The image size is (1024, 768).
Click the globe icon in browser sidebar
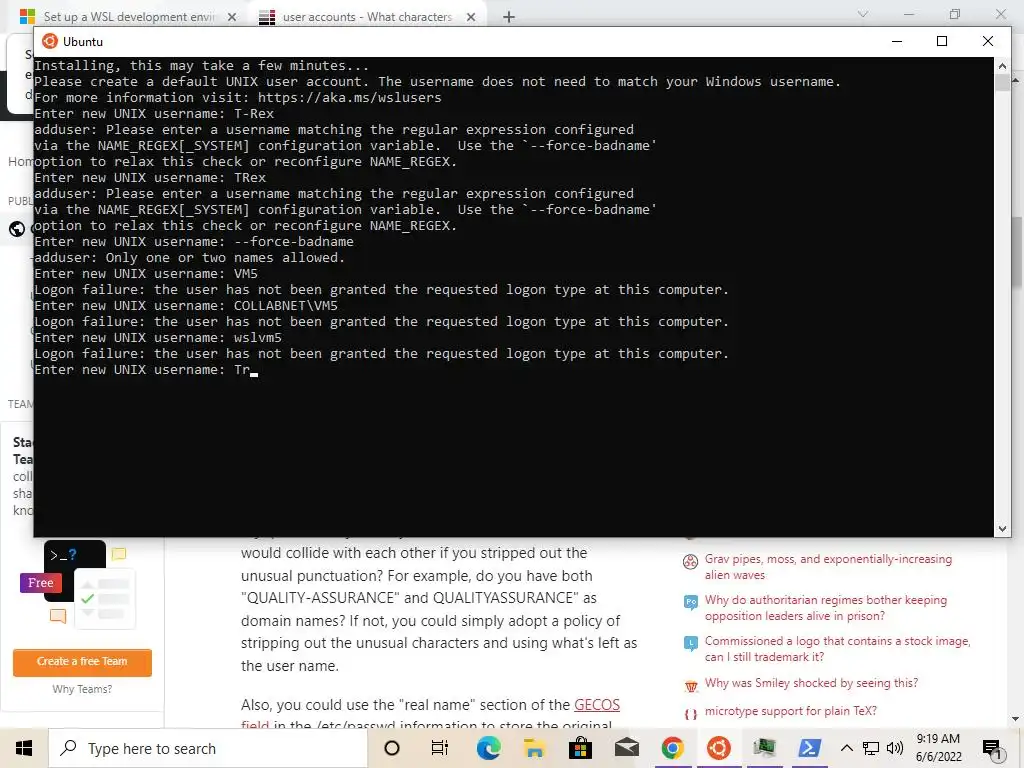17,229
